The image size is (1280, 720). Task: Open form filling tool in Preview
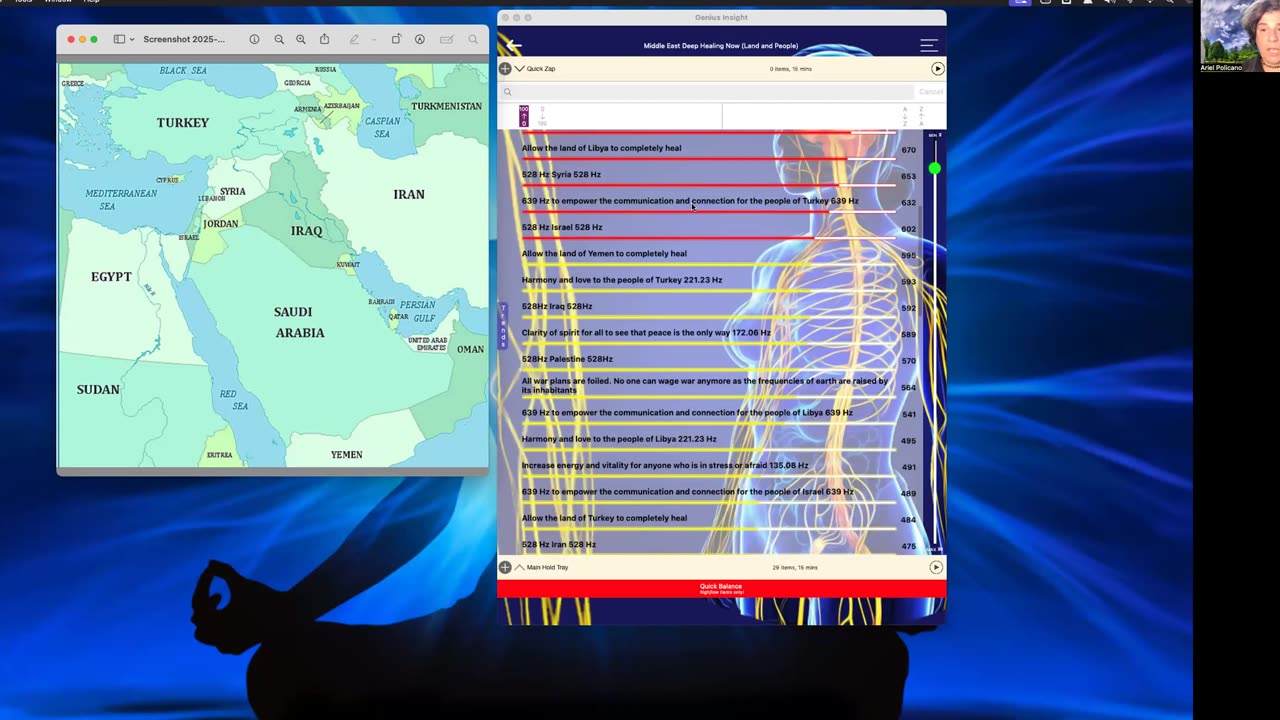tap(446, 39)
